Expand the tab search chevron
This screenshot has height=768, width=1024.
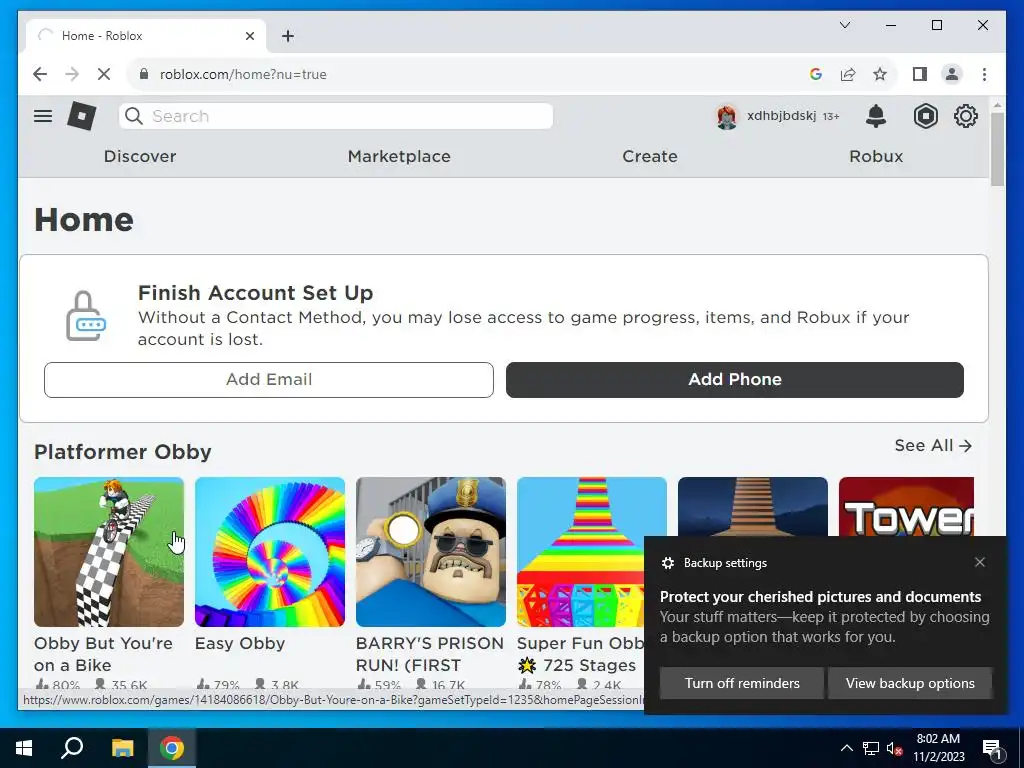tap(844, 25)
